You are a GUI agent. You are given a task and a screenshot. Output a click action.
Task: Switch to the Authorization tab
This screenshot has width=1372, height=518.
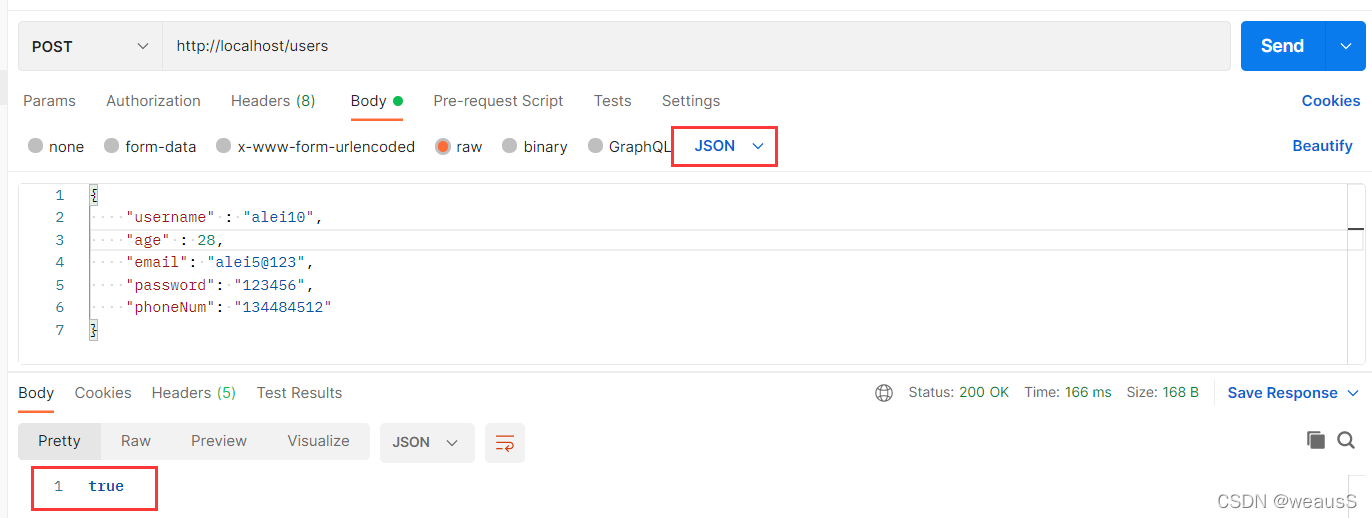tap(153, 101)
